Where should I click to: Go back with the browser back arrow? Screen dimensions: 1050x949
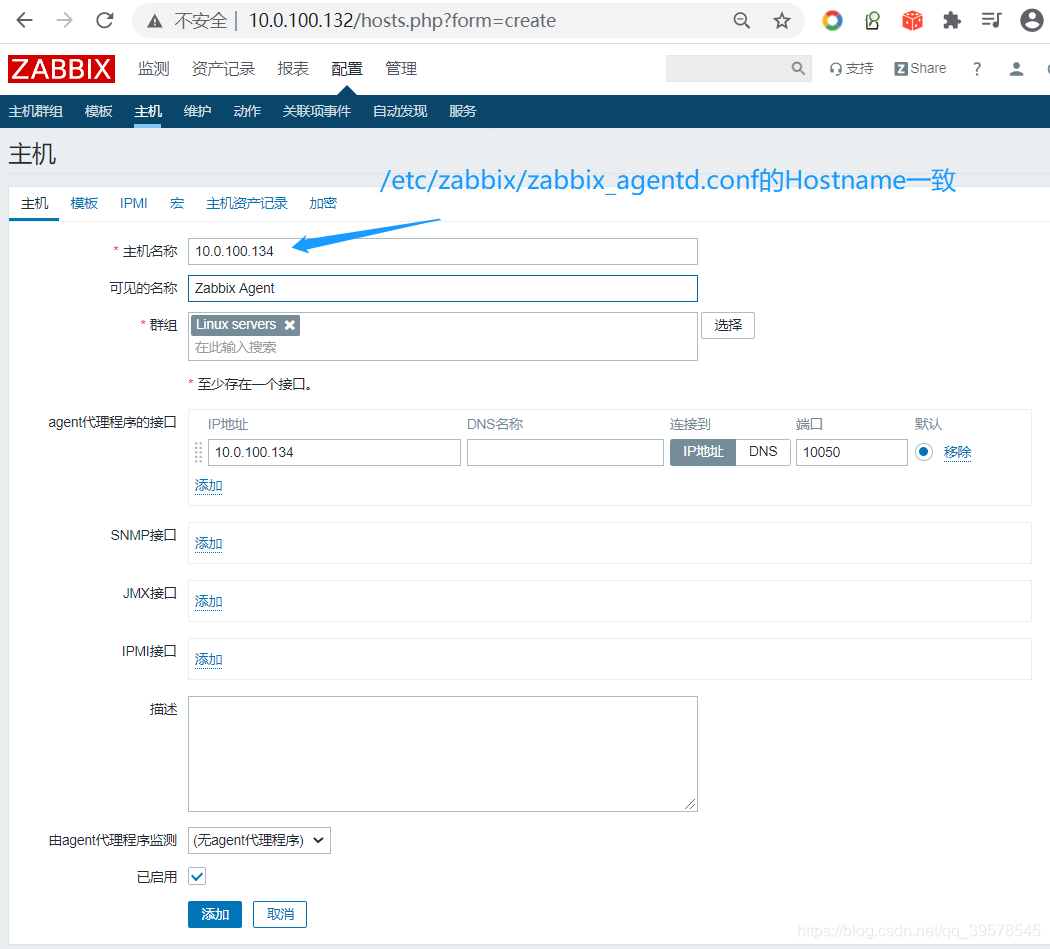(x=24, y=21)
